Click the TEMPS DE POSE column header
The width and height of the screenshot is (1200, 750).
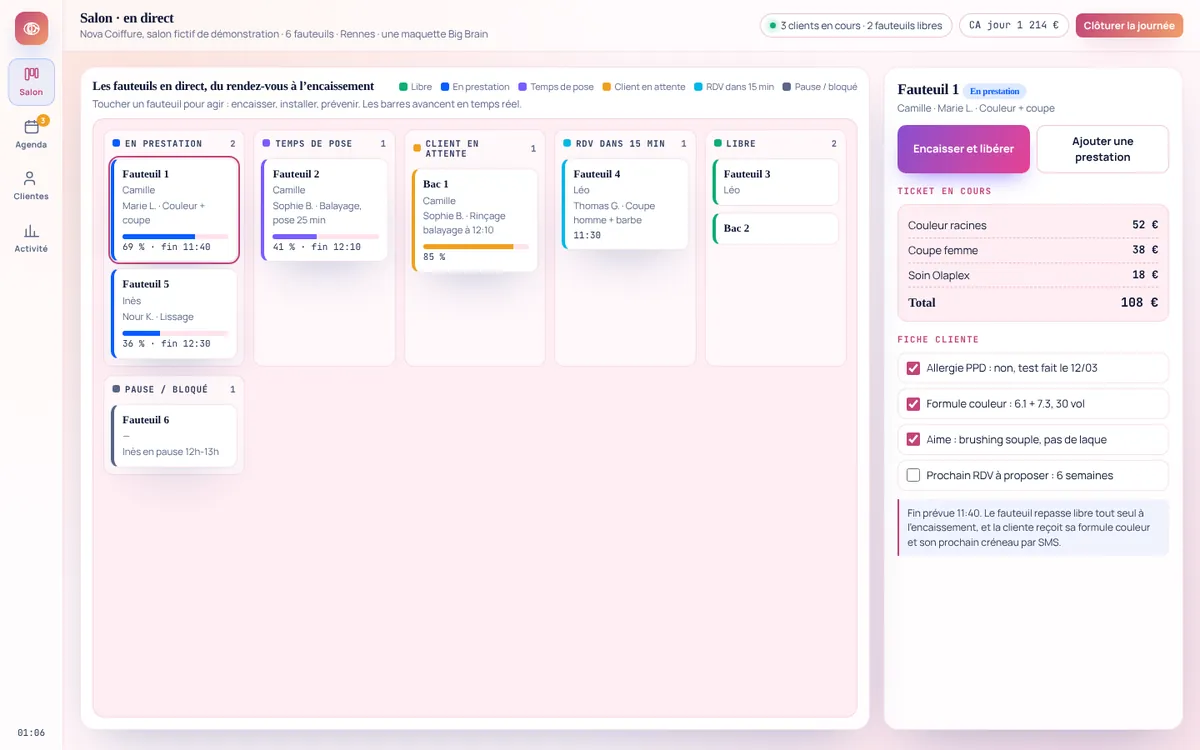coord(324,143)
